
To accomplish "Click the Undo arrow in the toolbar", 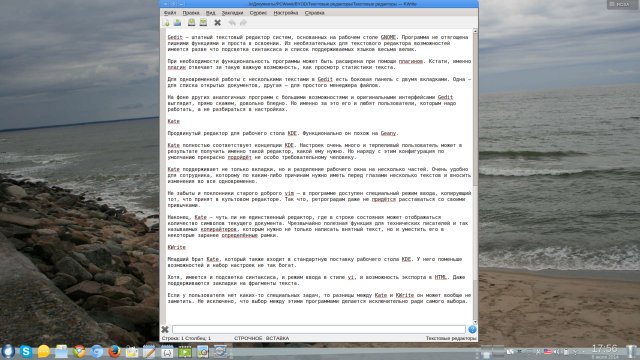I will click(232, 22).
